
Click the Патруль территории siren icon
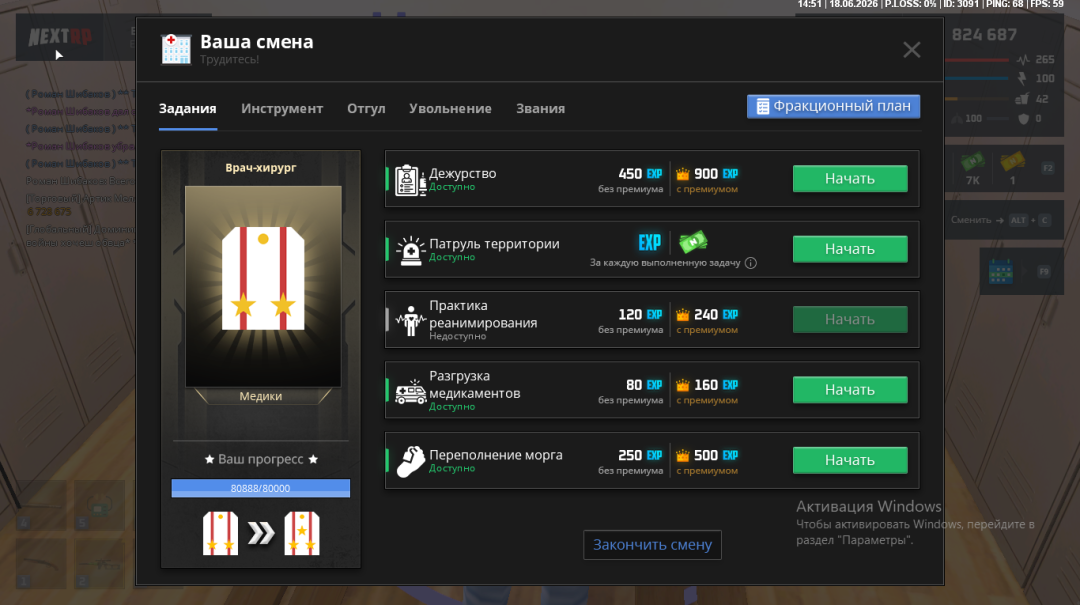pos(411,251)
